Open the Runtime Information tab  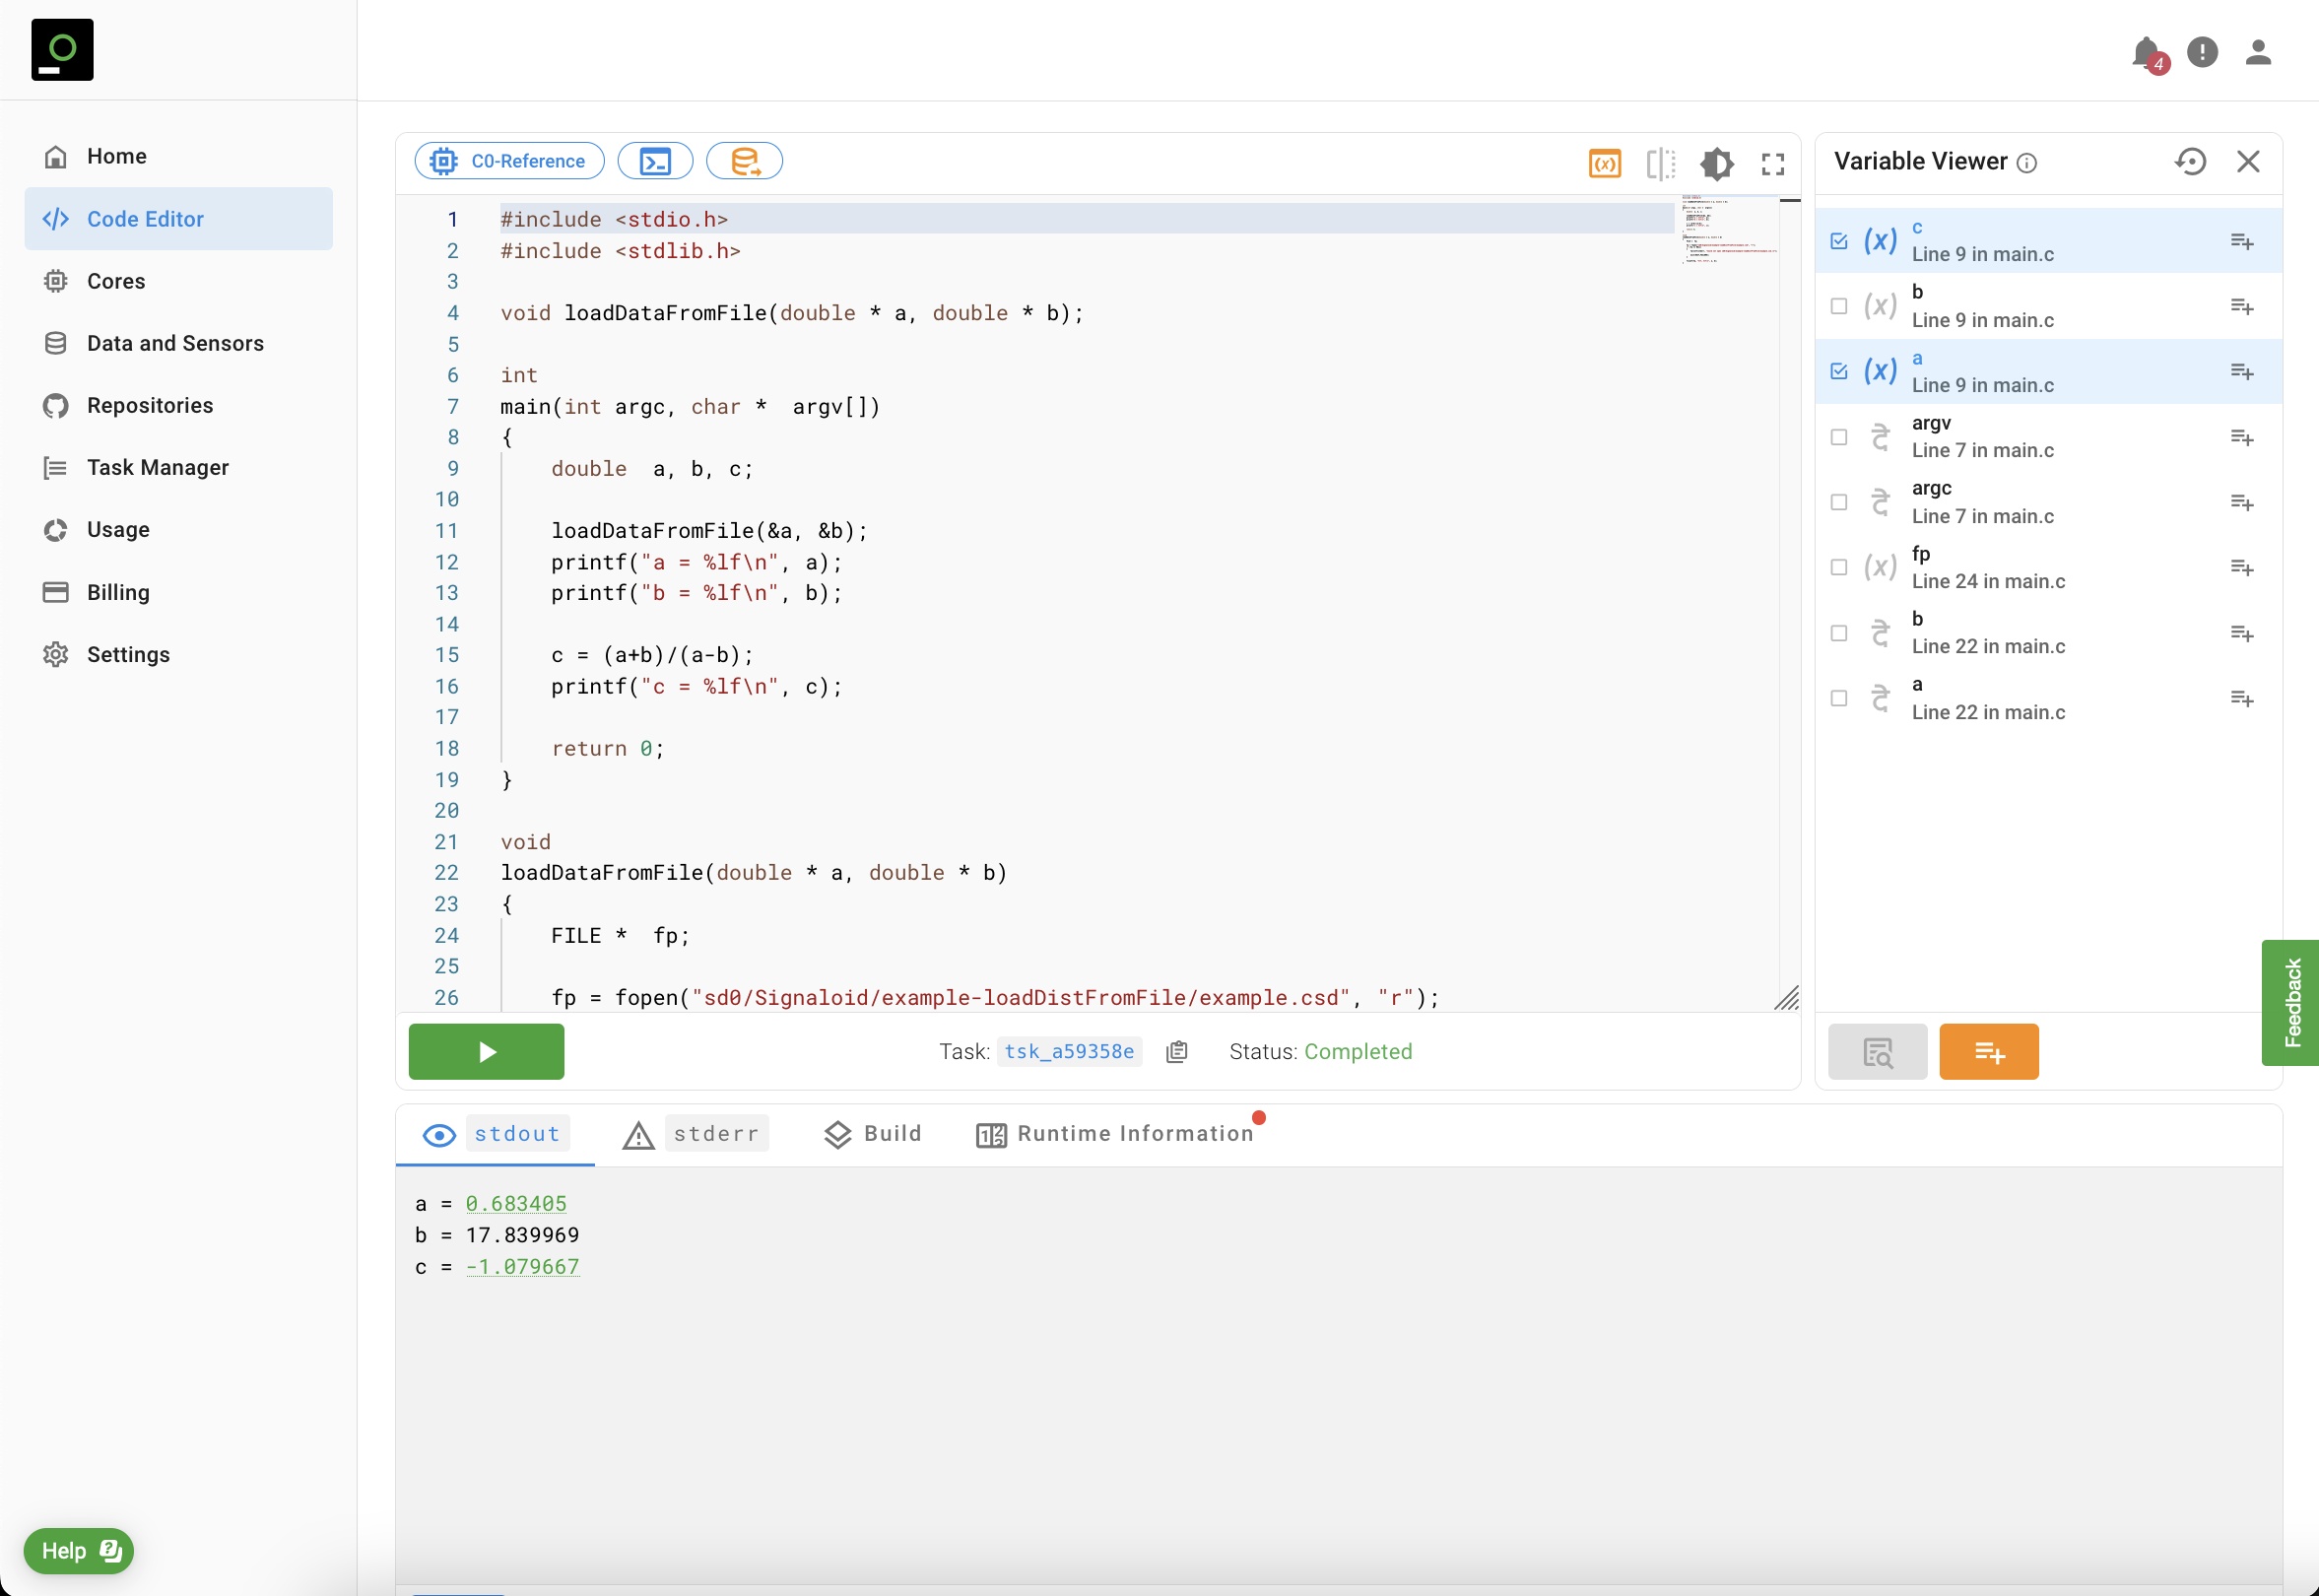(x=1116, y=1133)
